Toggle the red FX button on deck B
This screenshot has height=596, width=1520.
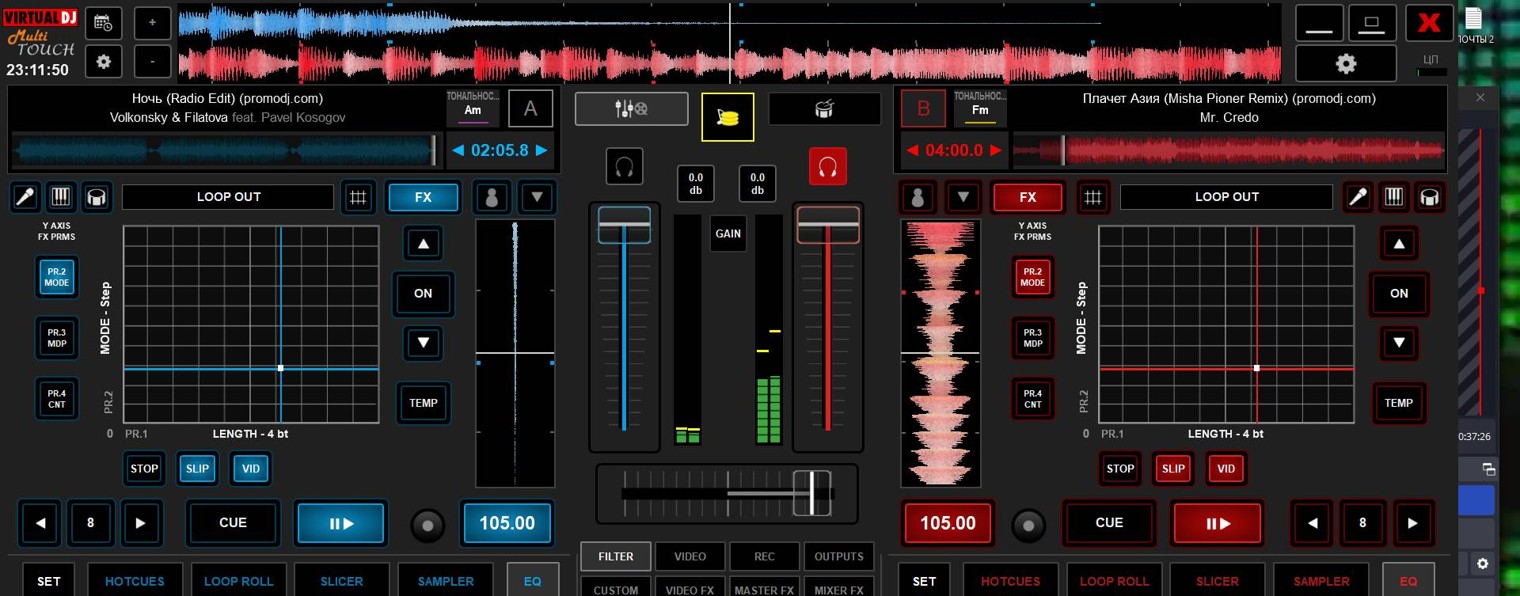(x=1028, y=197)
